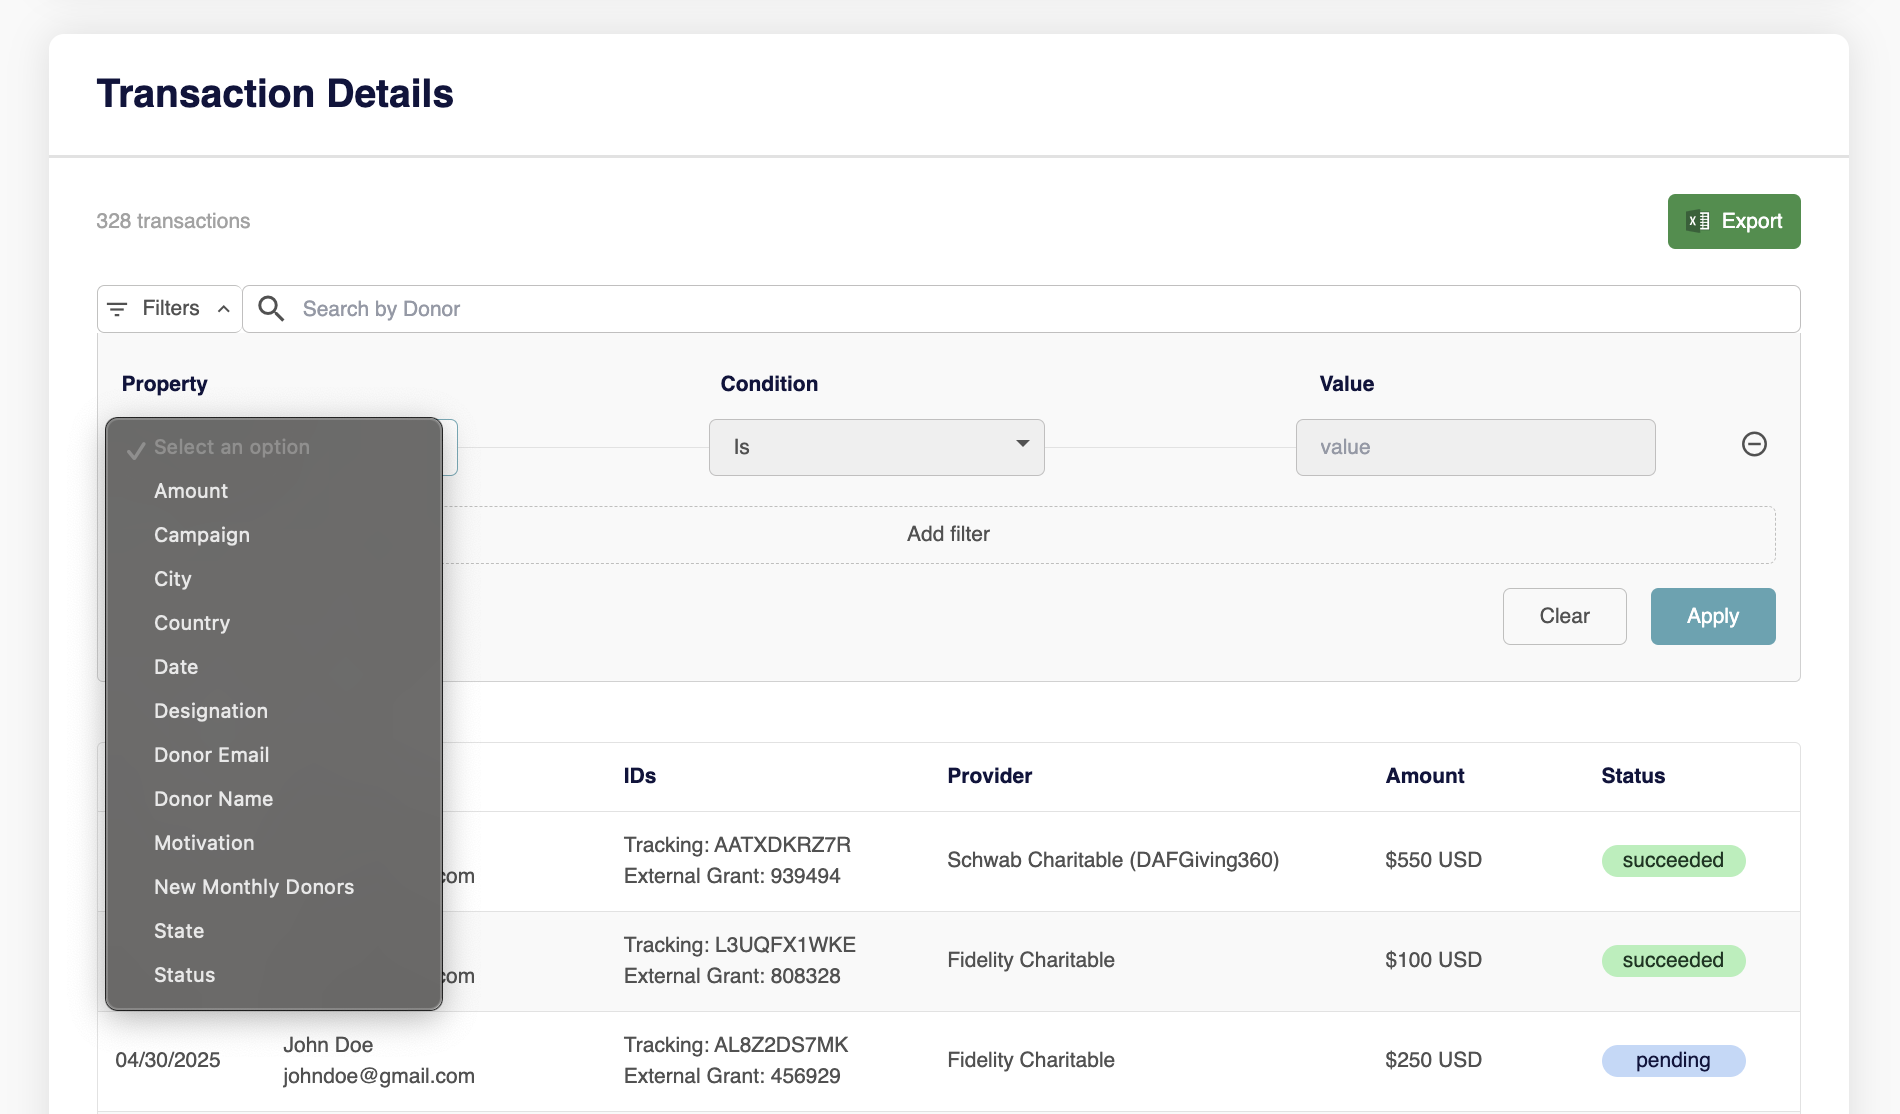Select Campaign in the property dropdown
Viewport: 1900px width, 1114px height.
pos(202,535)
